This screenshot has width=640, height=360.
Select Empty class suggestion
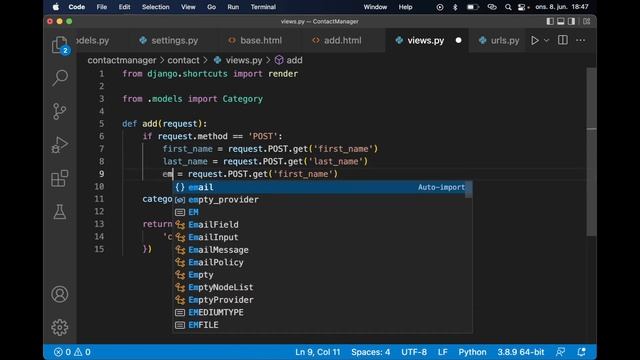[322, 275]
